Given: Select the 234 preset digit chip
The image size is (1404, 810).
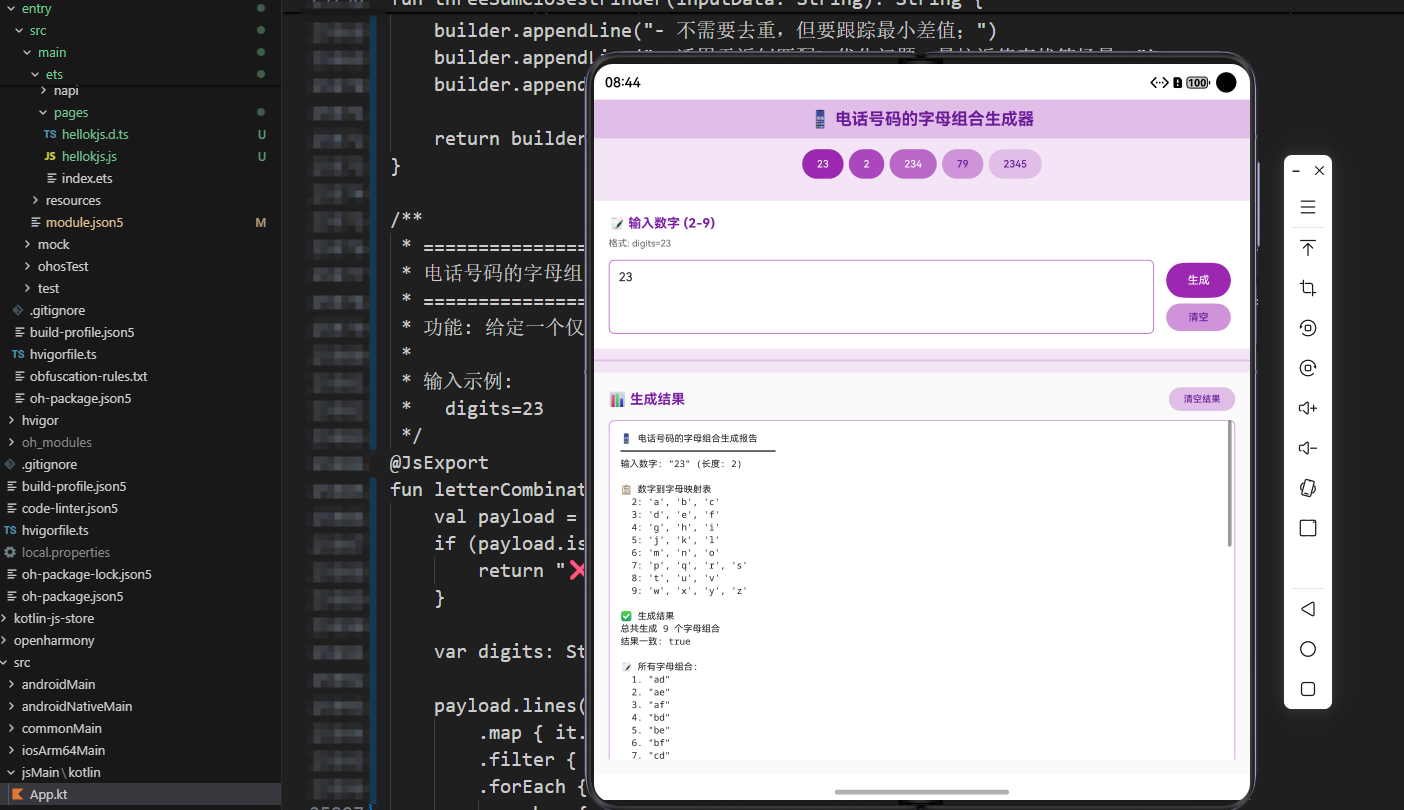Looking at the screenshot, I should point(912,163).
